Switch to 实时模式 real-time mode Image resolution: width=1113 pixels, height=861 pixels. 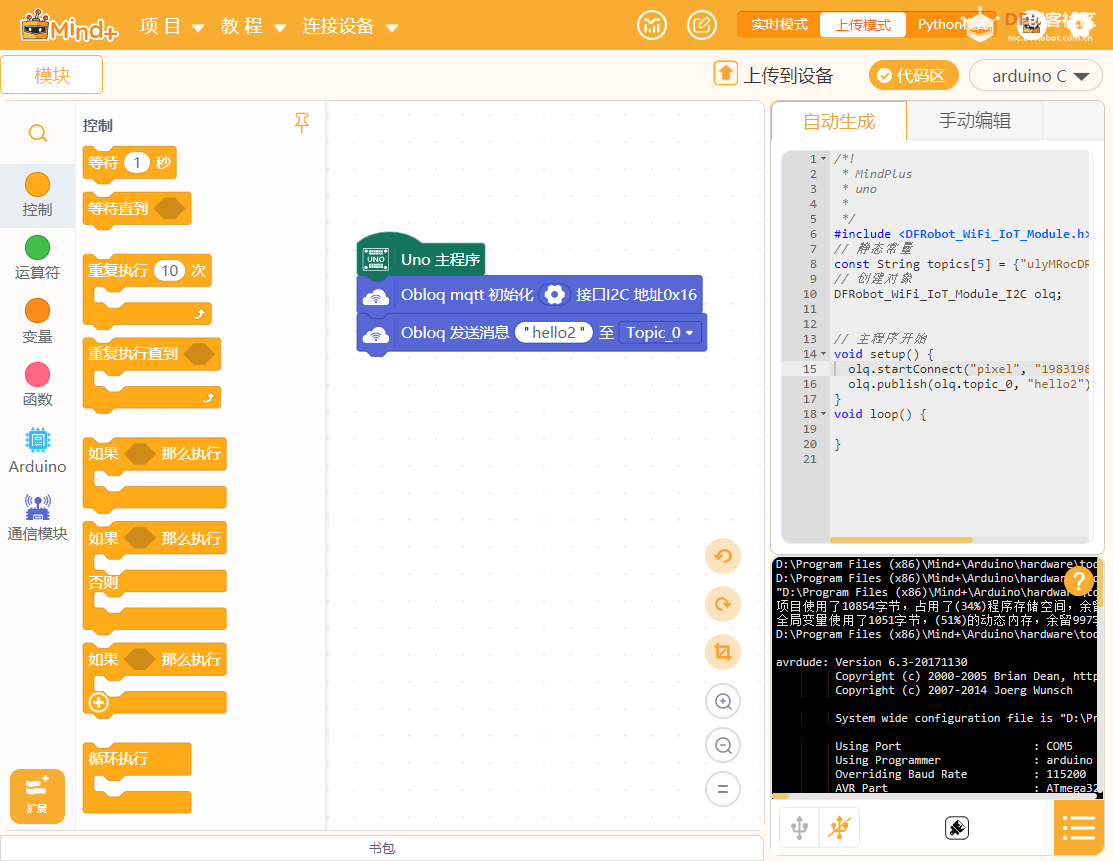click(x=779, y=25)
